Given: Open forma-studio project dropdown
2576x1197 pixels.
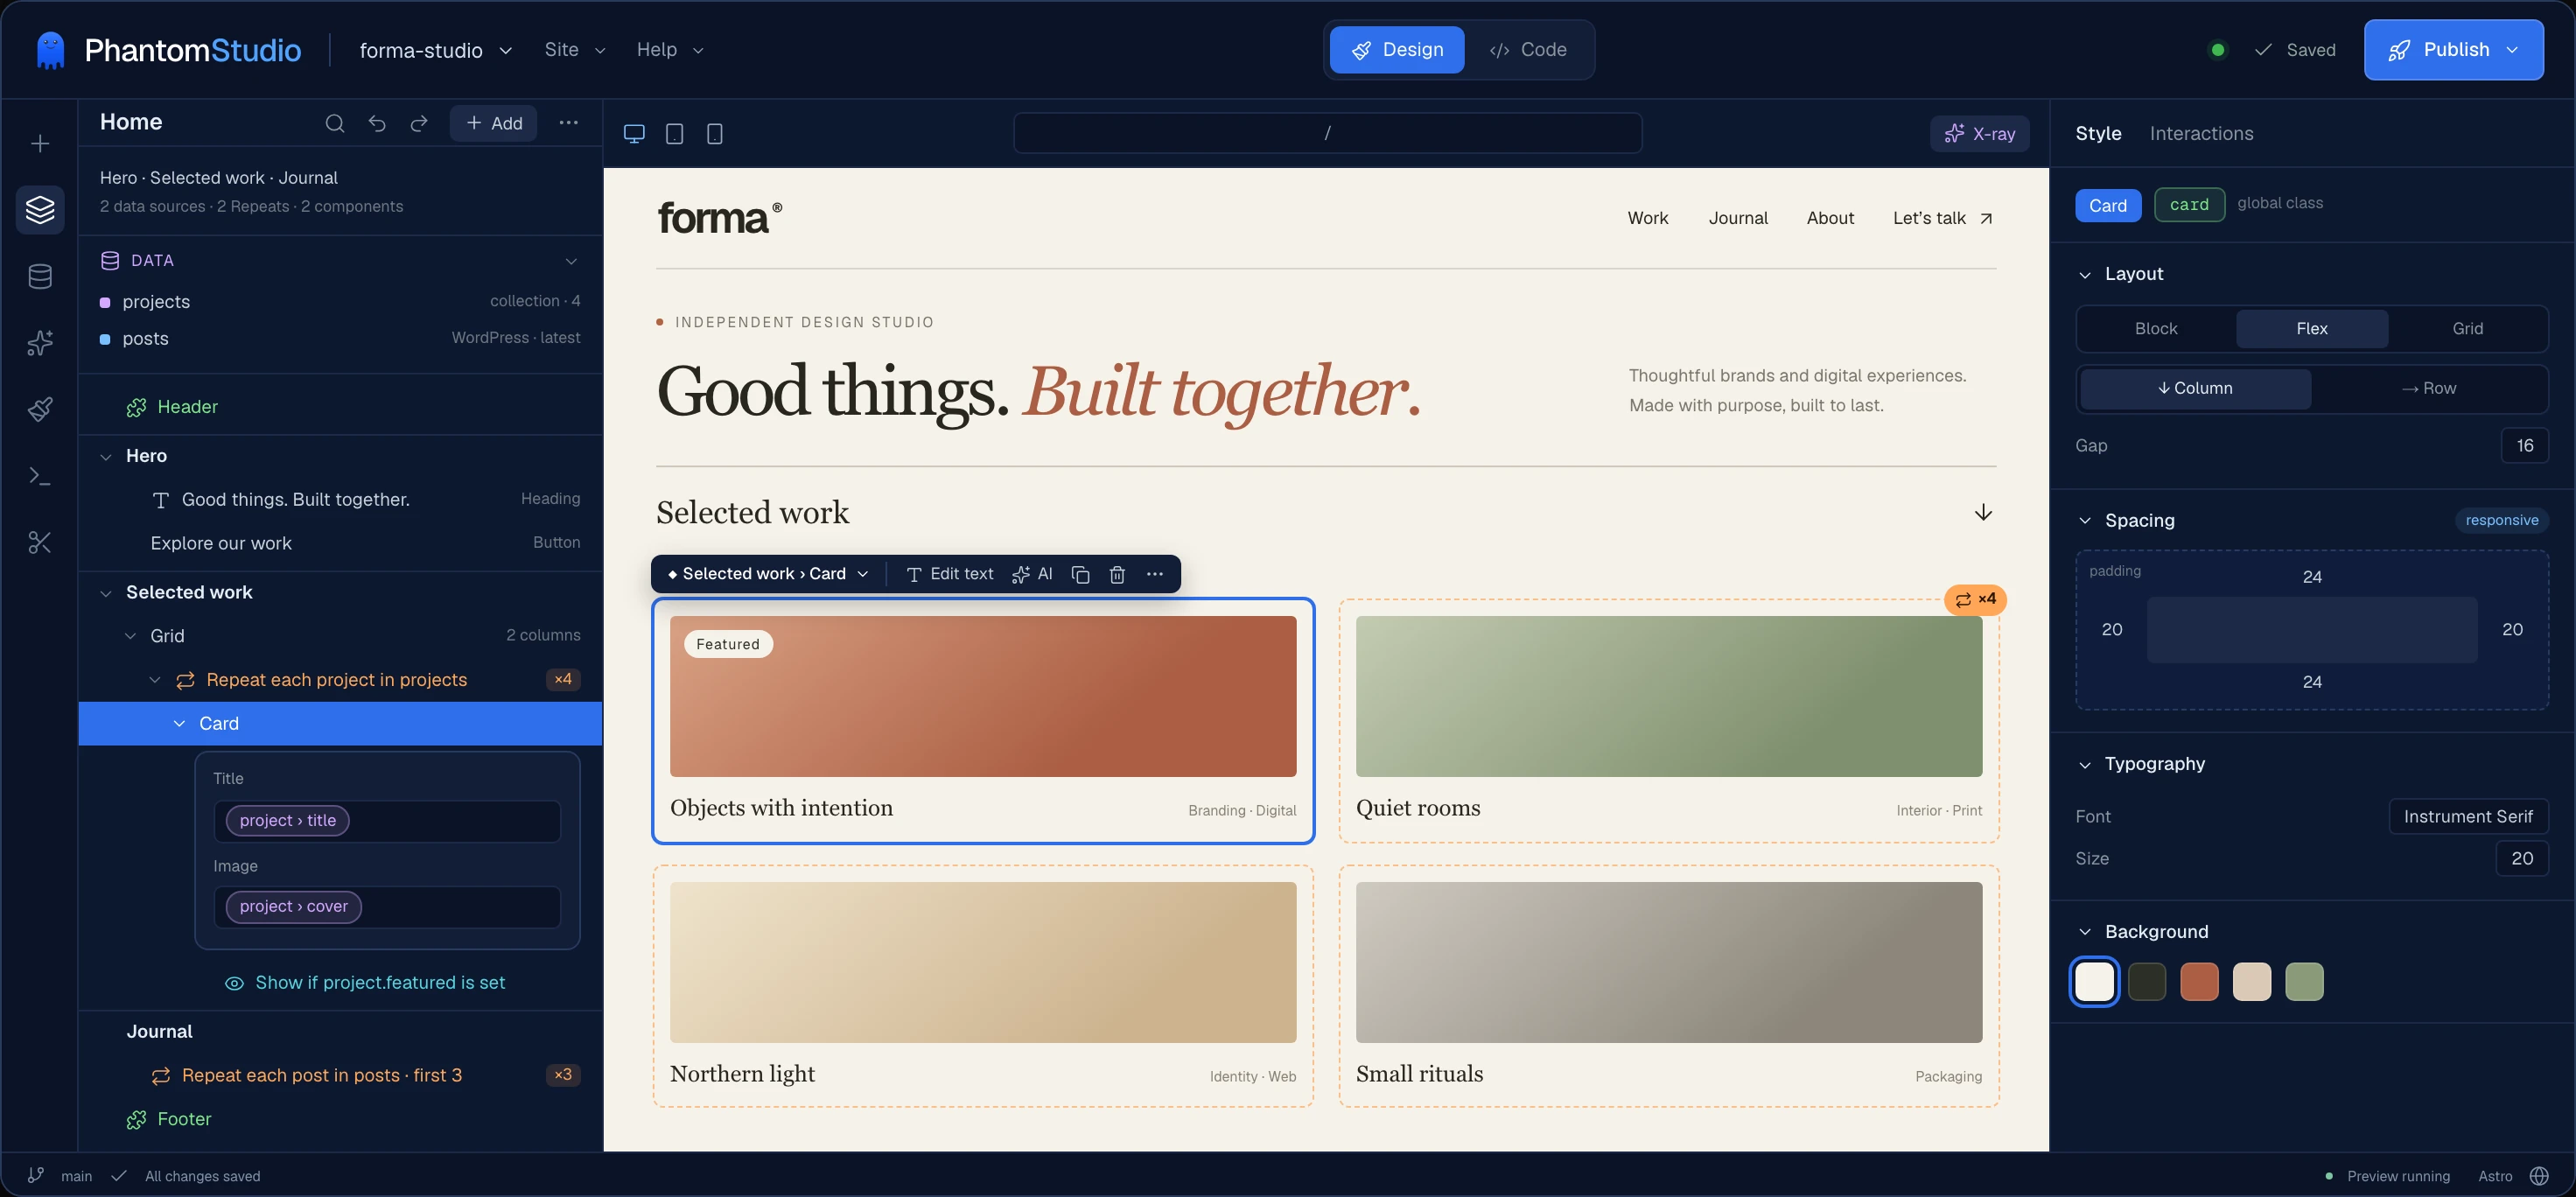Looking at the screenshot, I should tap(436, 50).
